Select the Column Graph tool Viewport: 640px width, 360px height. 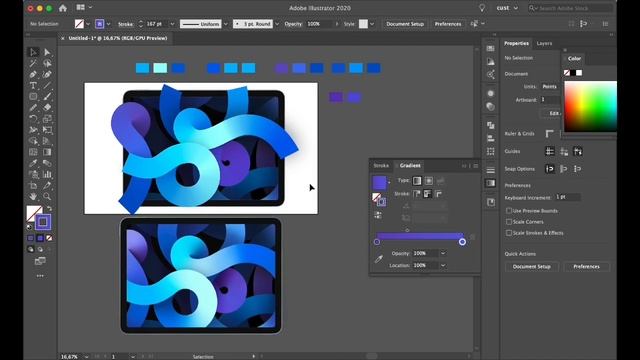coord(47,174)
